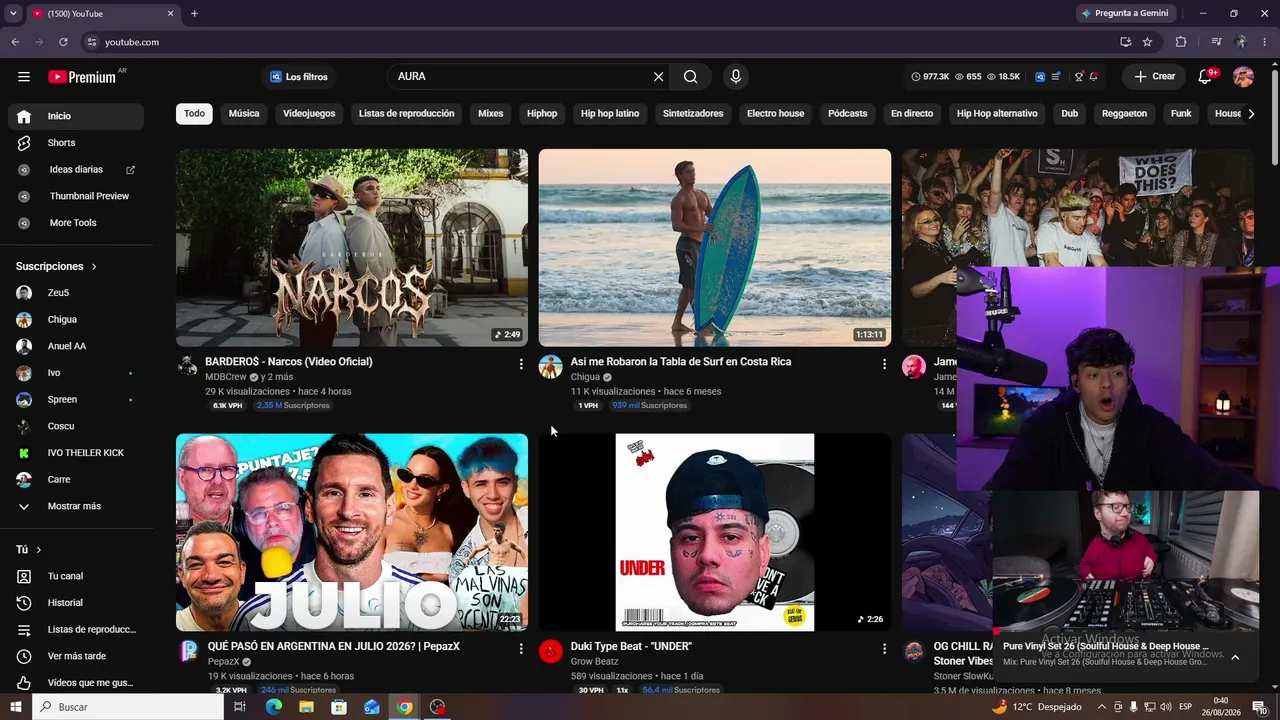This screenshot has width=1280, height=720.
Task: Open the YouTube guide hamburger menu
Action: coord(24,77)
